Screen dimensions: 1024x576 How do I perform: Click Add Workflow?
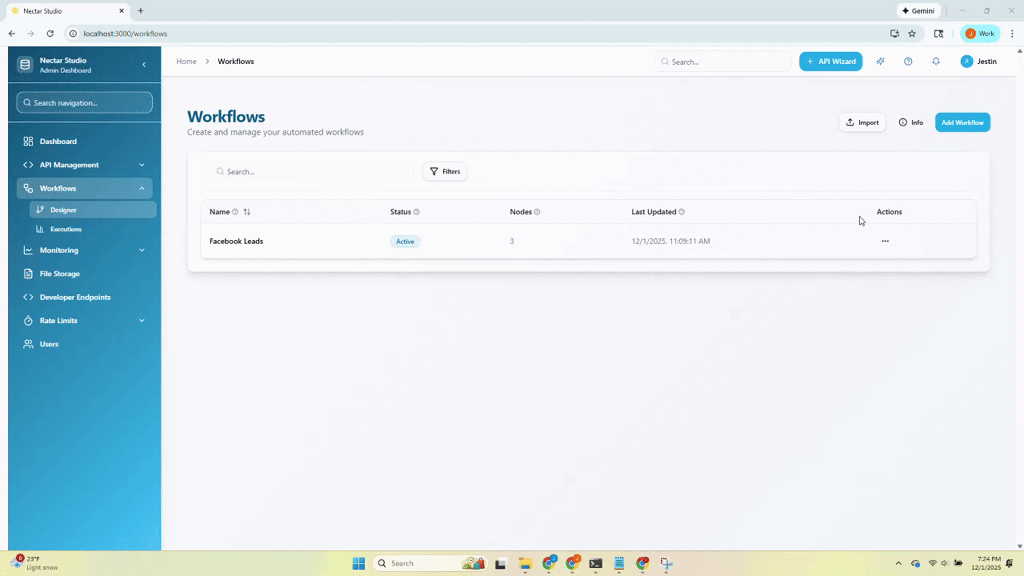(963, 122)
